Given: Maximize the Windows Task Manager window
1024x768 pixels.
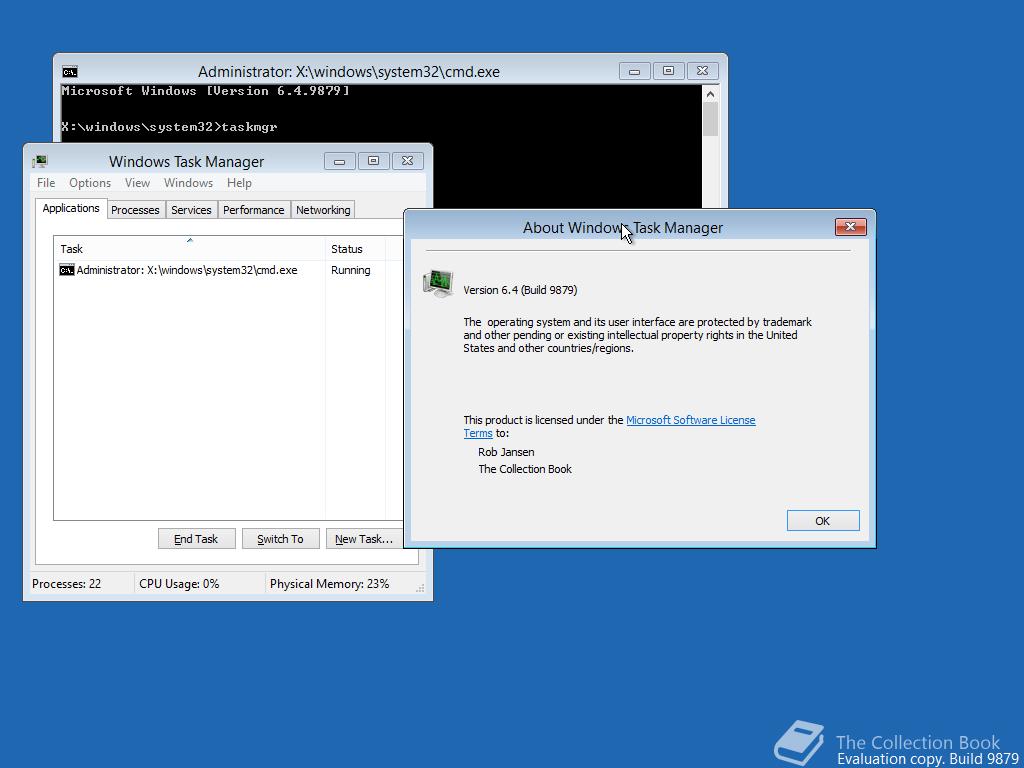Looking at the screenshot, I should pyautogui.click(x=374, y=161).
